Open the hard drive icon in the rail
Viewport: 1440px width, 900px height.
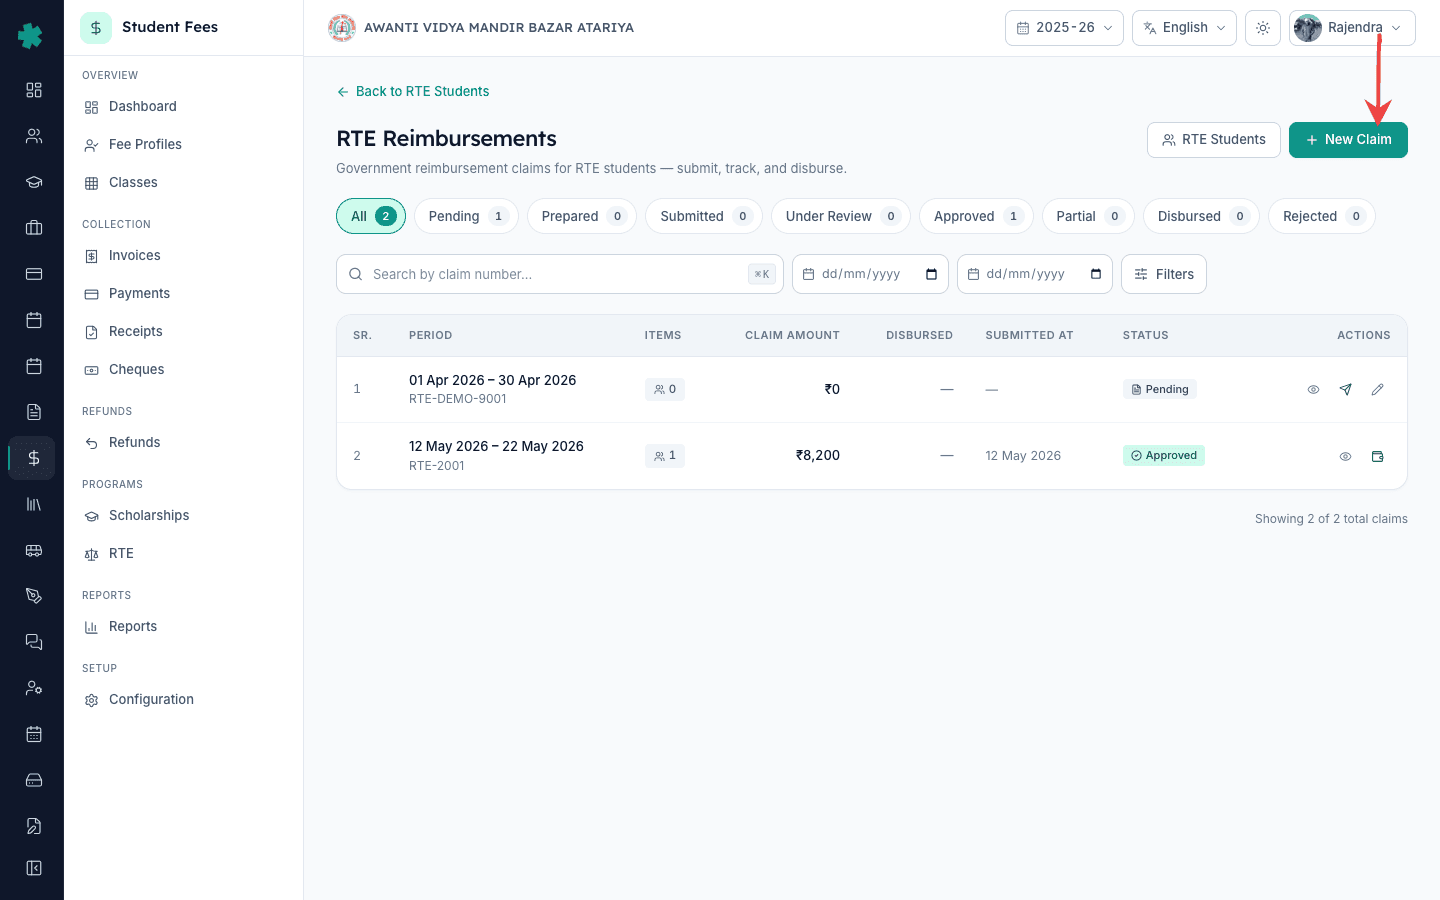pos(34,780)
